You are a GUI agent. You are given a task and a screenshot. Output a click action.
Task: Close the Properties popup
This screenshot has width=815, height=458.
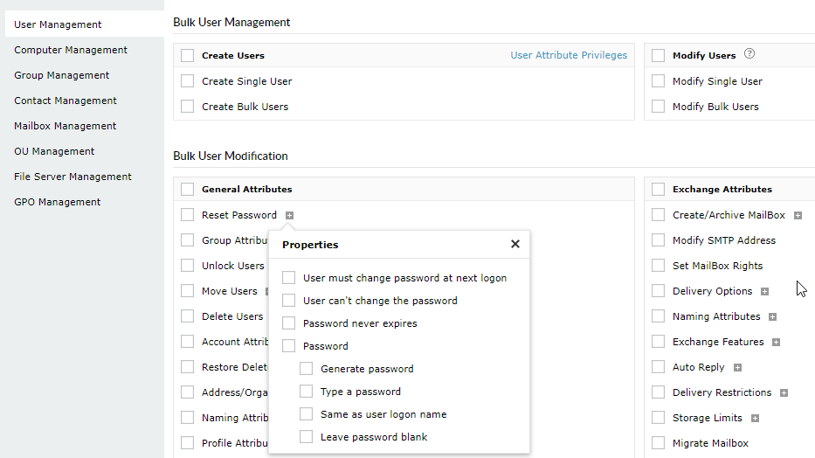(x=515, y=244)
